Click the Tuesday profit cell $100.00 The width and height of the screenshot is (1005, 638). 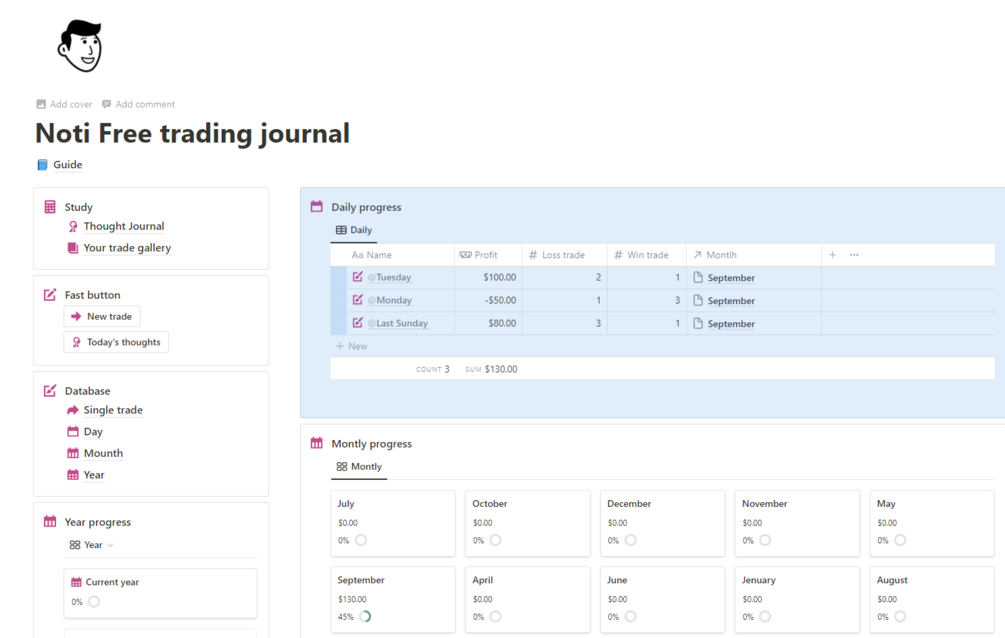pyautogui.click(x=488, y=277)
